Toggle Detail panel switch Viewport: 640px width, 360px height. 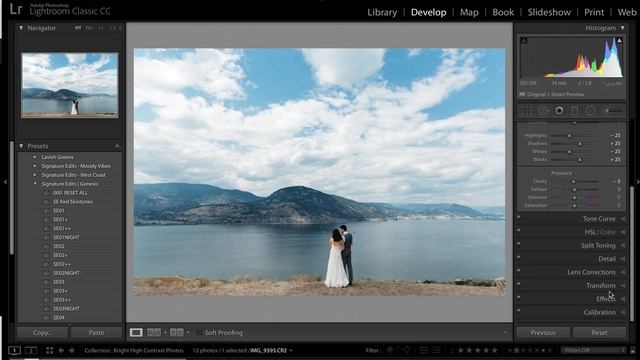(x=518, y=258)
